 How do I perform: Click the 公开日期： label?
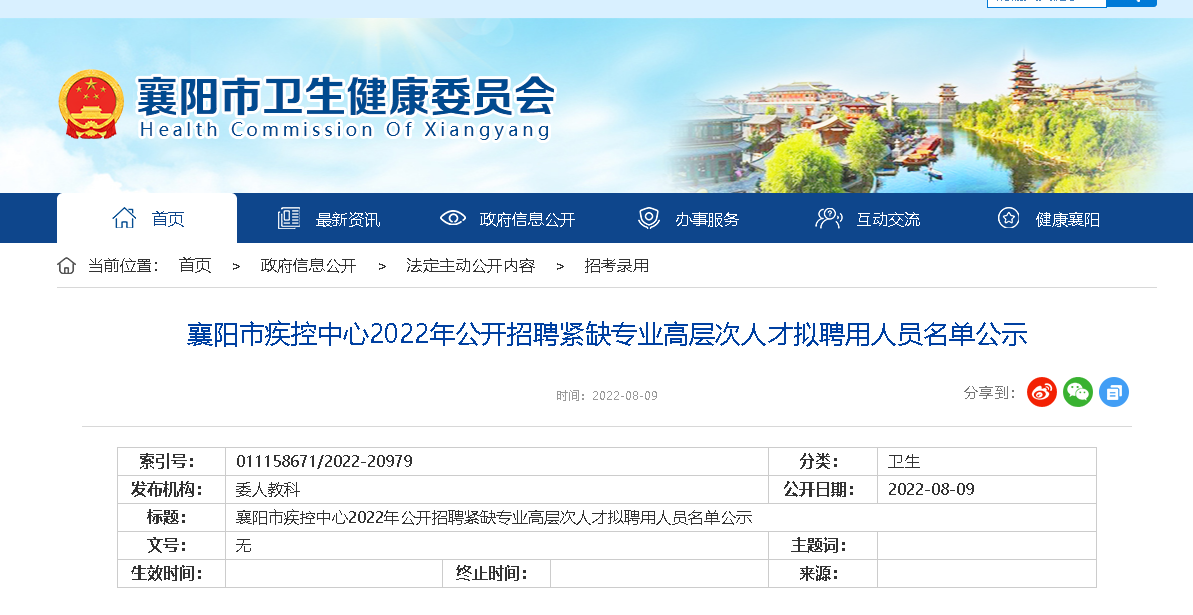[x=819, y=489]
